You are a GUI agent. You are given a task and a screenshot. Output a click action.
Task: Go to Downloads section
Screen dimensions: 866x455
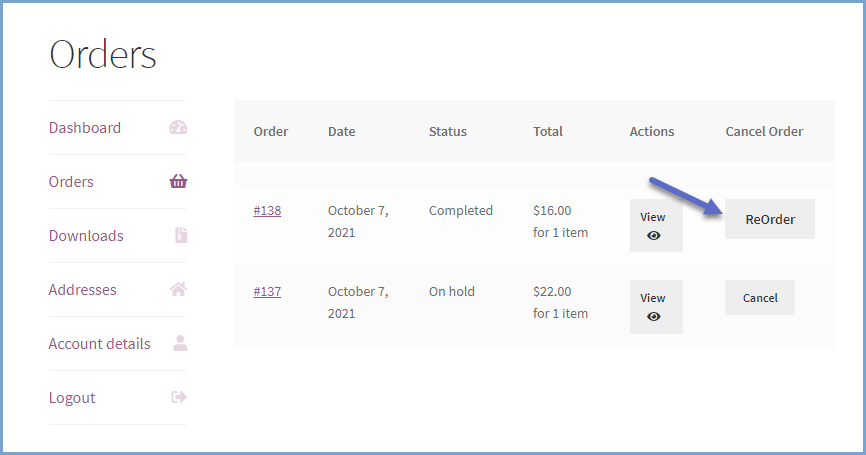point(86,236)
